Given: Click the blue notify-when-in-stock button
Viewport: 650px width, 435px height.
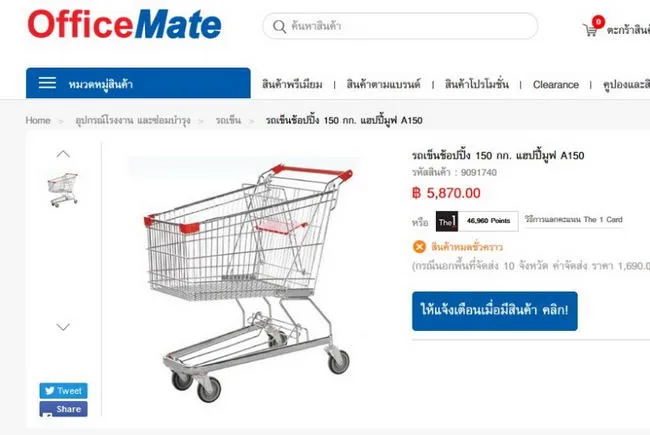Looking at the screenshot, I should point(495,311).
